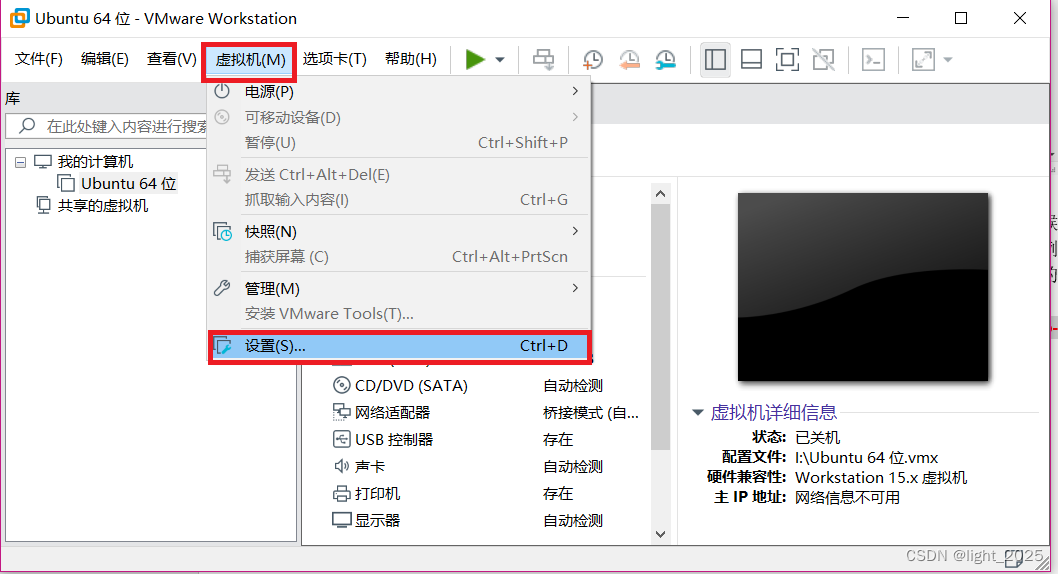Click the library search input field
Image resolution: width=1058 pixels, height=574 pixels.
[108, 126]
